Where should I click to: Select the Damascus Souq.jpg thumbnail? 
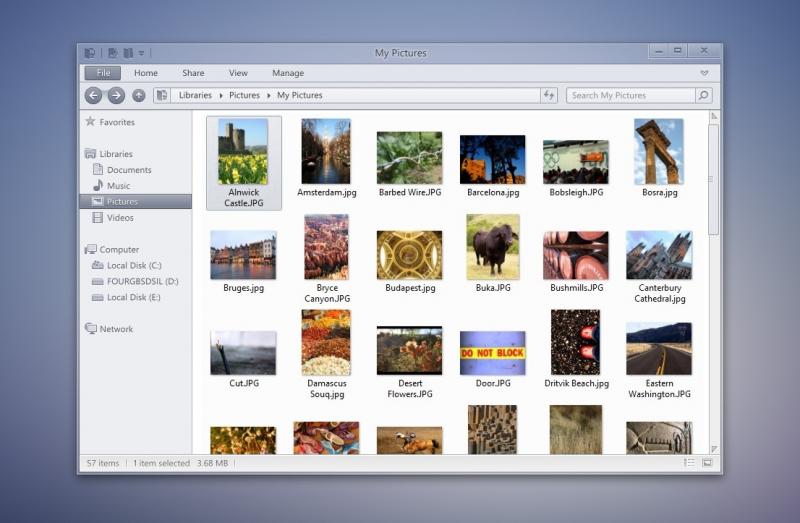tap(326, 342)
